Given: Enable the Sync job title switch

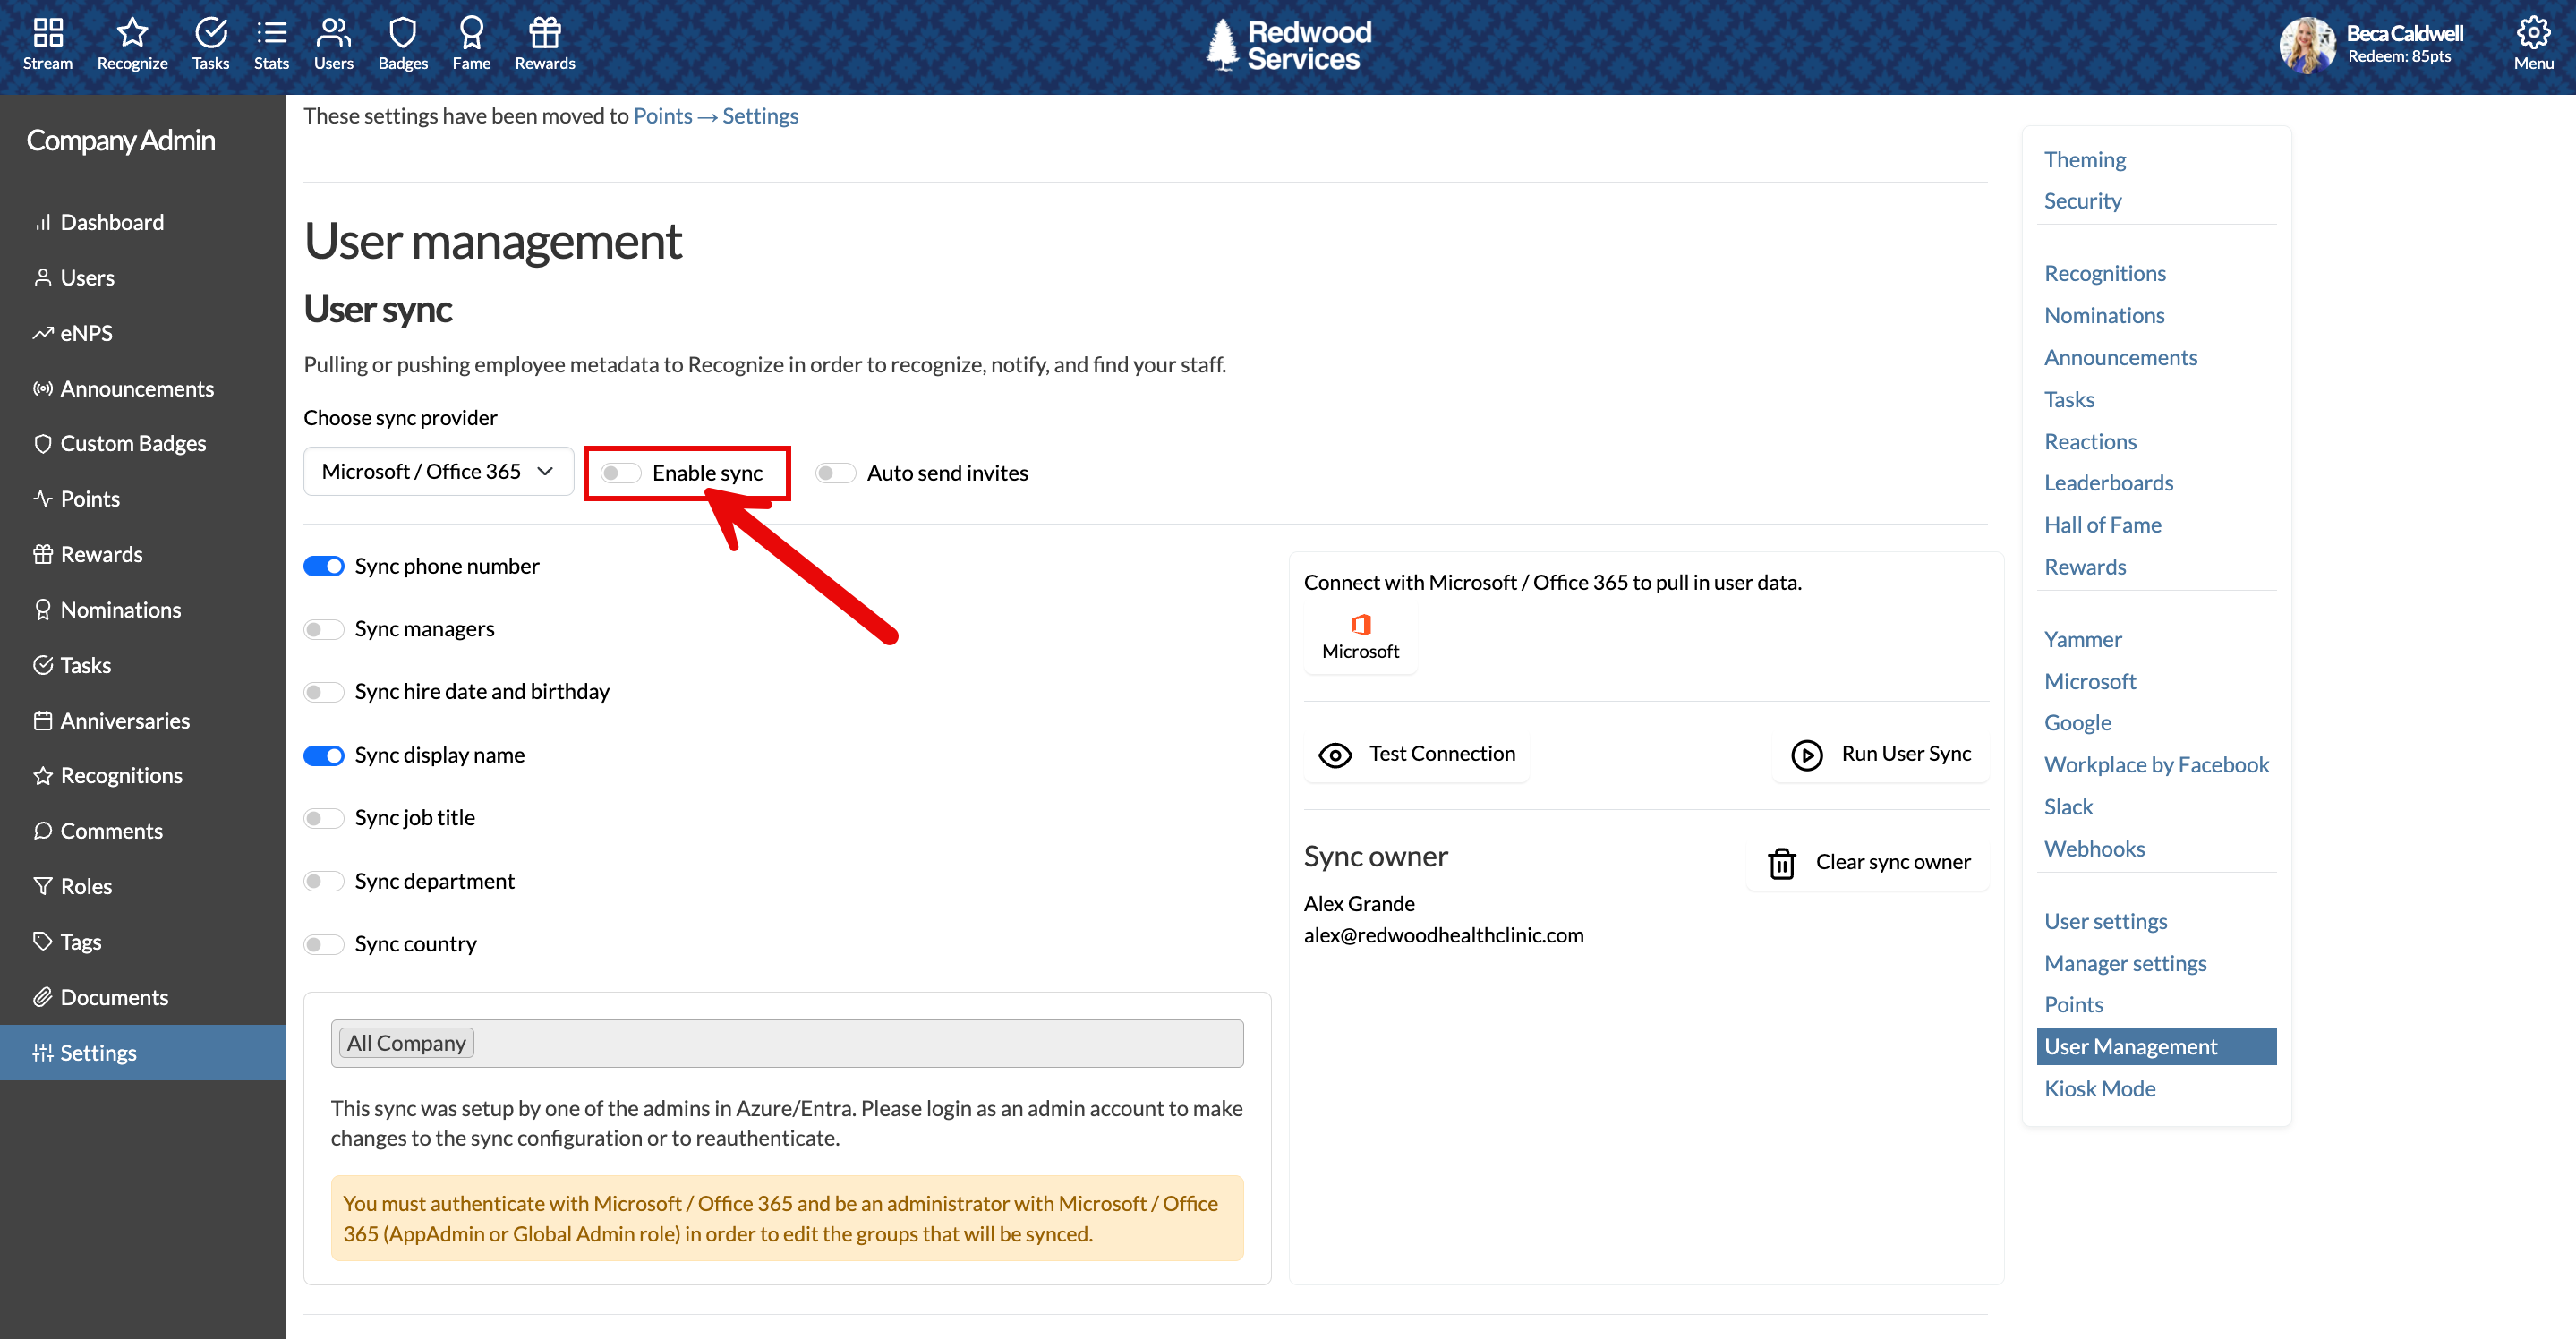Looking at the screenshot, I should coord(323,818).
